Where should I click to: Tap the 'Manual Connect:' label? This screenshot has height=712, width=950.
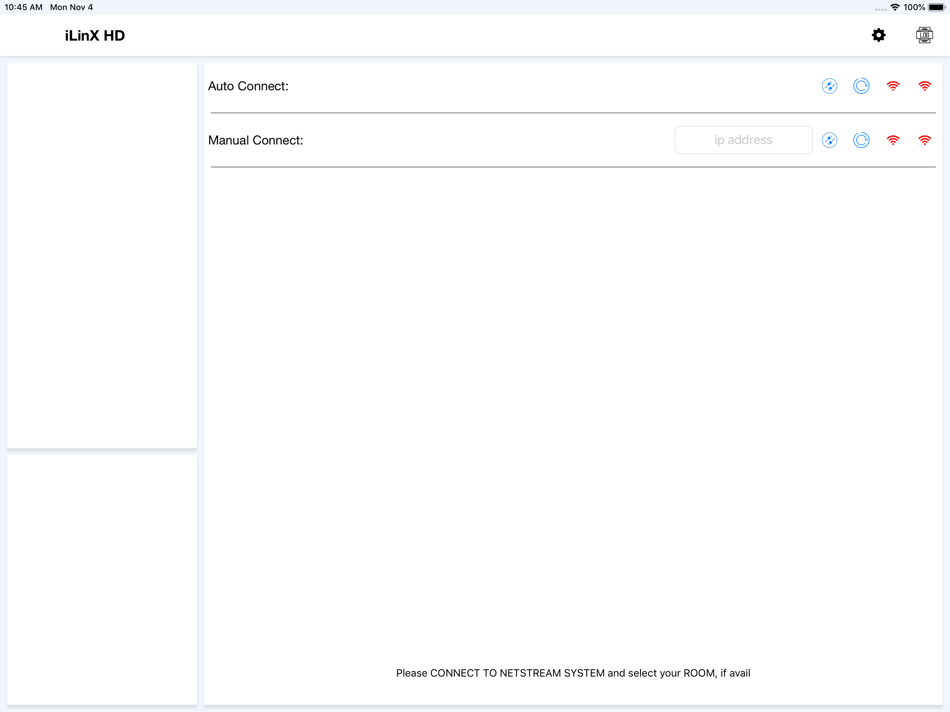256,140
